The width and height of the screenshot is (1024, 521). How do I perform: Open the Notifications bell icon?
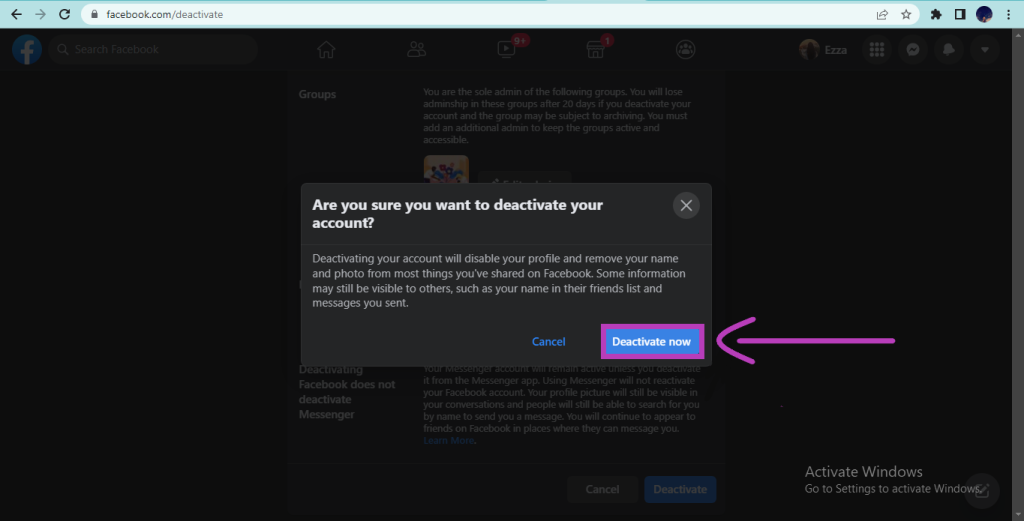949,50
